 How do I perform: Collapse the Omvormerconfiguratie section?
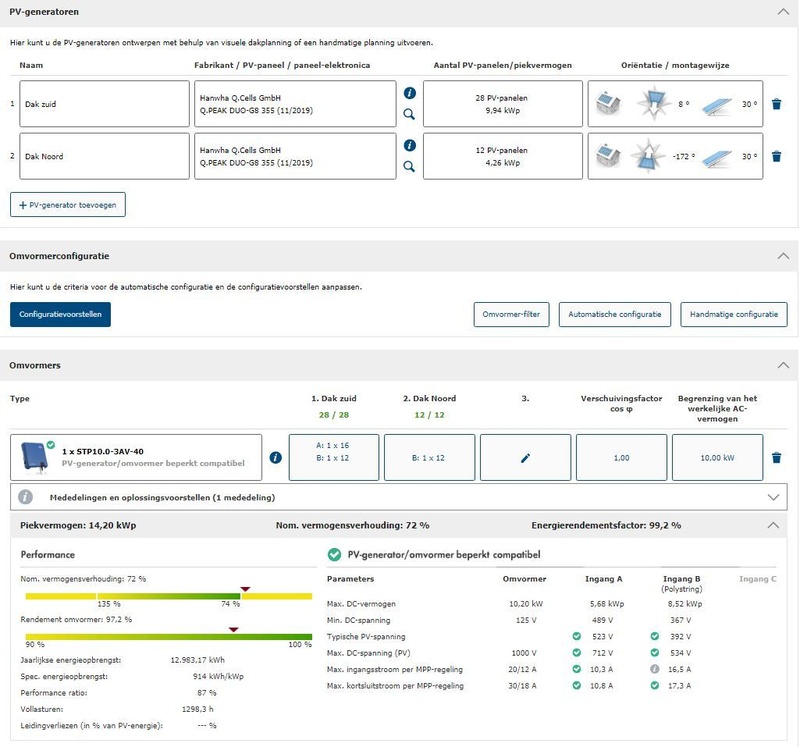pos(782,256)
